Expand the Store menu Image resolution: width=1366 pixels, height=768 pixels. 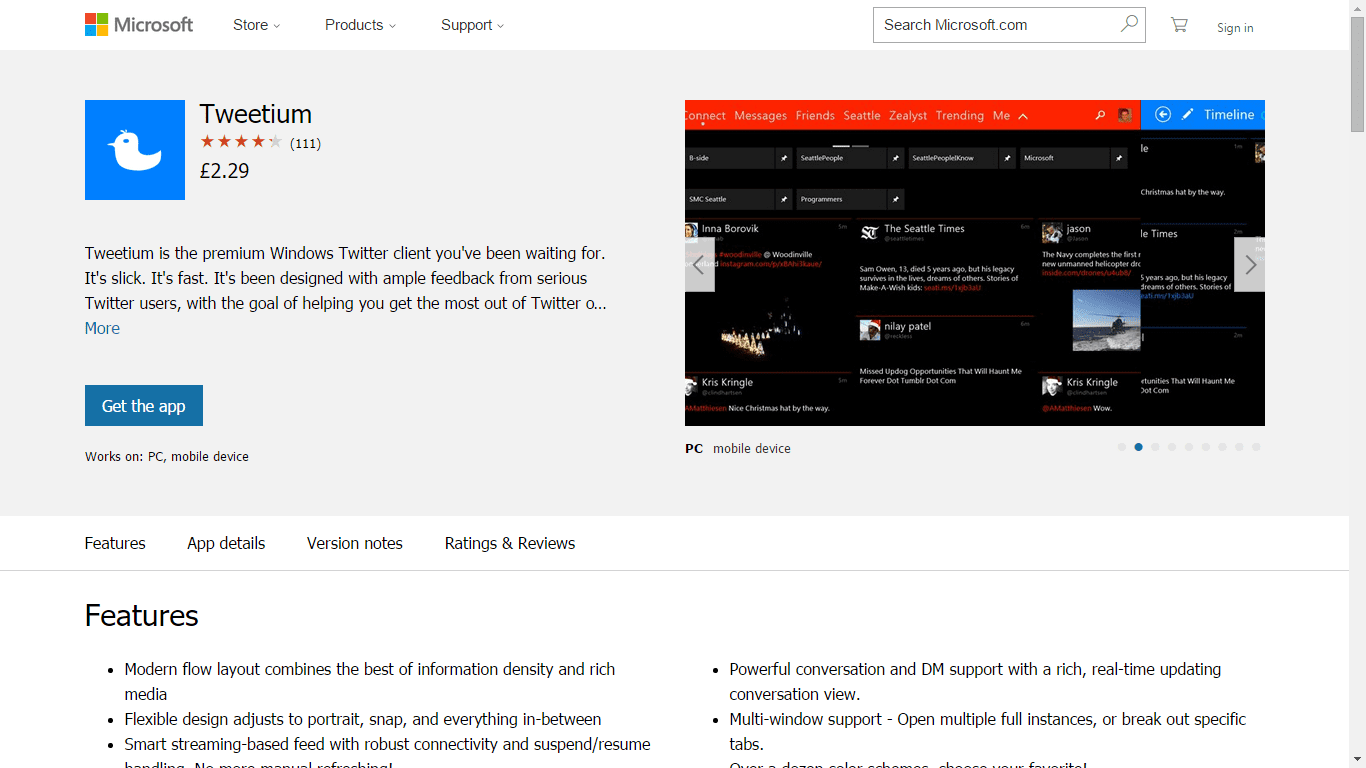tap(256, 25)
